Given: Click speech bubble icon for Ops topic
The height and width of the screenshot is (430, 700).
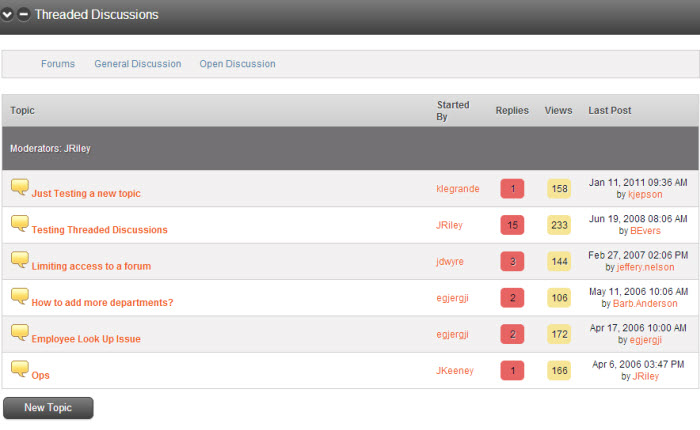Looking at the screenshot, I should pyautogui.click(x=20, y=369).
